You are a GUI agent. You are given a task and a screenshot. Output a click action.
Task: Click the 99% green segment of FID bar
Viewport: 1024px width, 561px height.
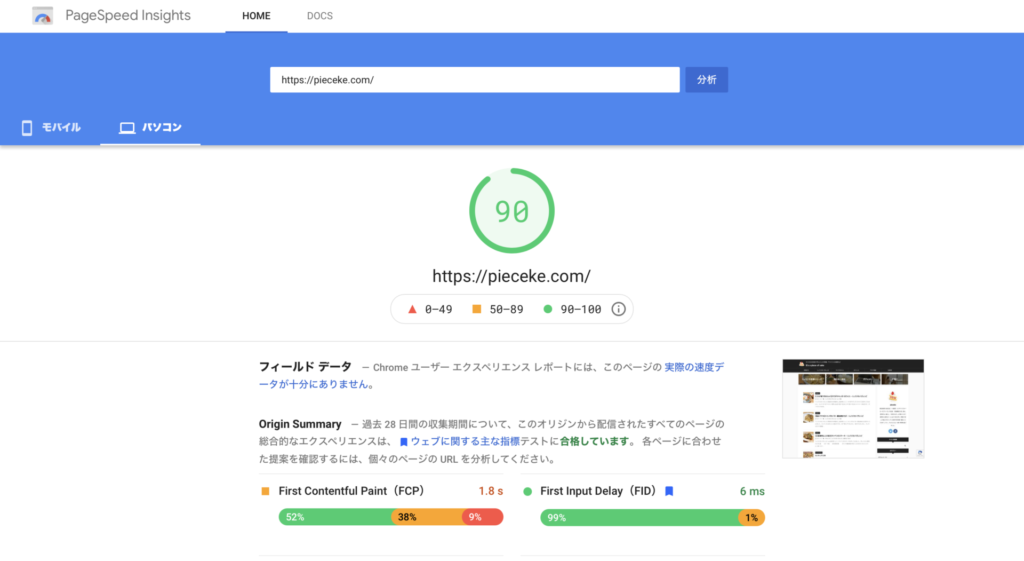pyautogui.click(x=640, y=518)
